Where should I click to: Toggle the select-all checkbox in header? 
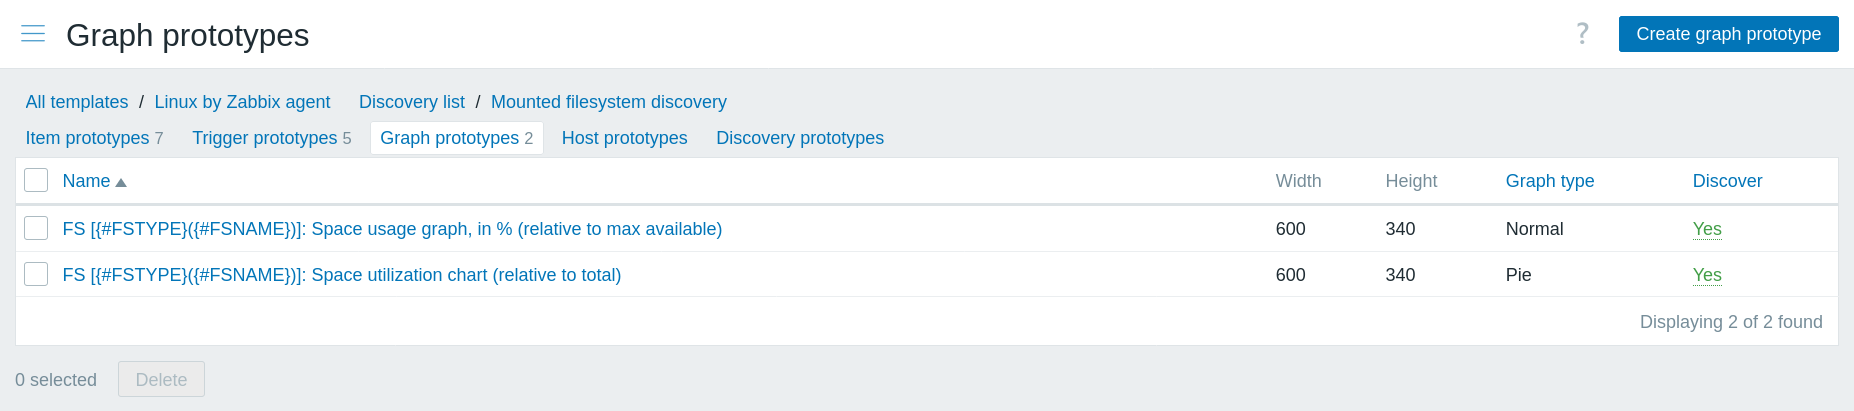[x=36, y=180]
